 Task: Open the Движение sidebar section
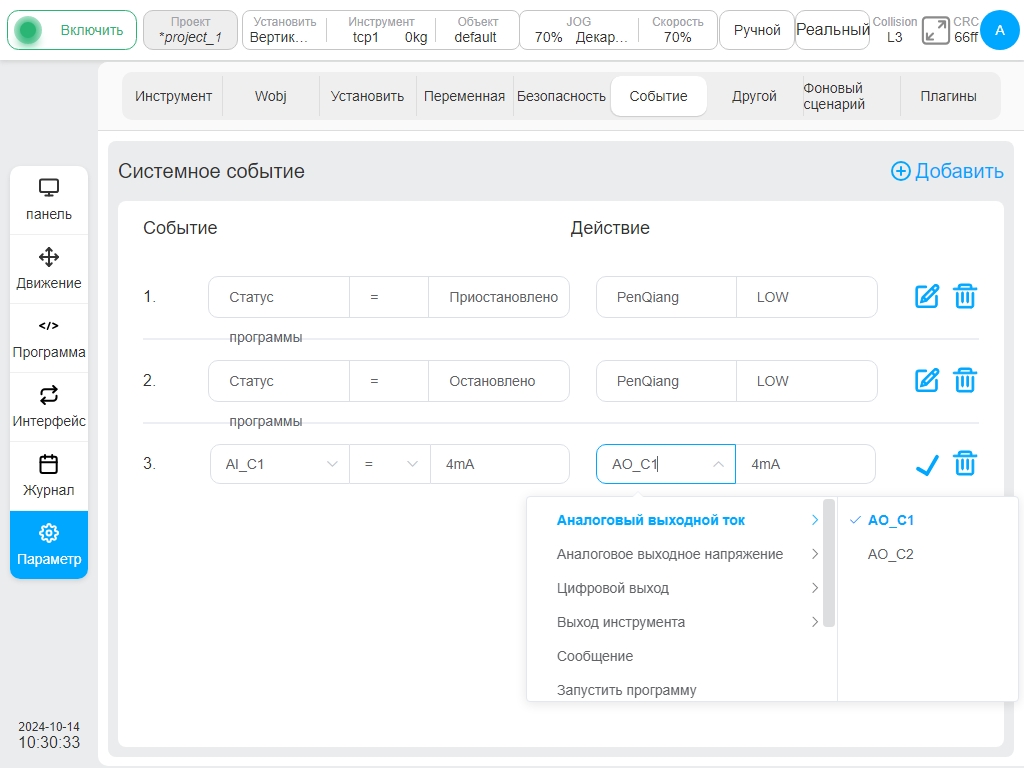pyautogui.click(x=49, y=269)
